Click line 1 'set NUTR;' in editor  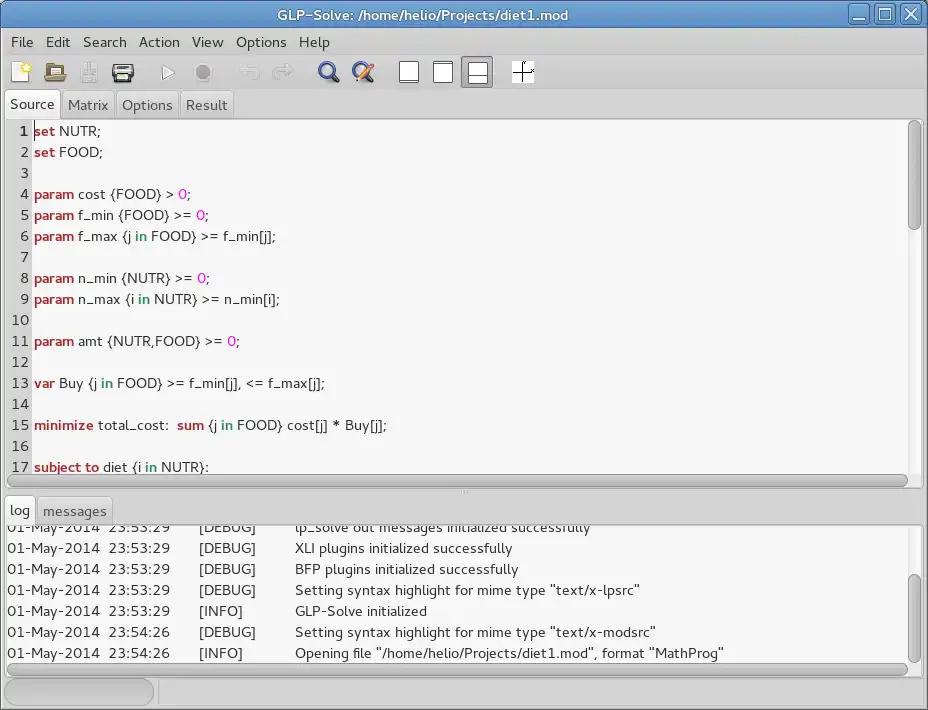pos(67,131)
